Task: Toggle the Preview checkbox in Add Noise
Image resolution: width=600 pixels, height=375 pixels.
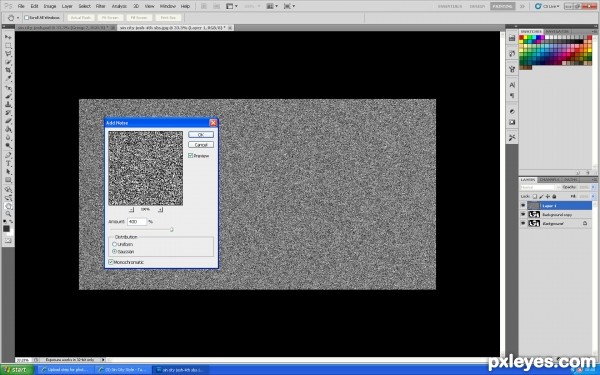Action: [x=190, y=156]
